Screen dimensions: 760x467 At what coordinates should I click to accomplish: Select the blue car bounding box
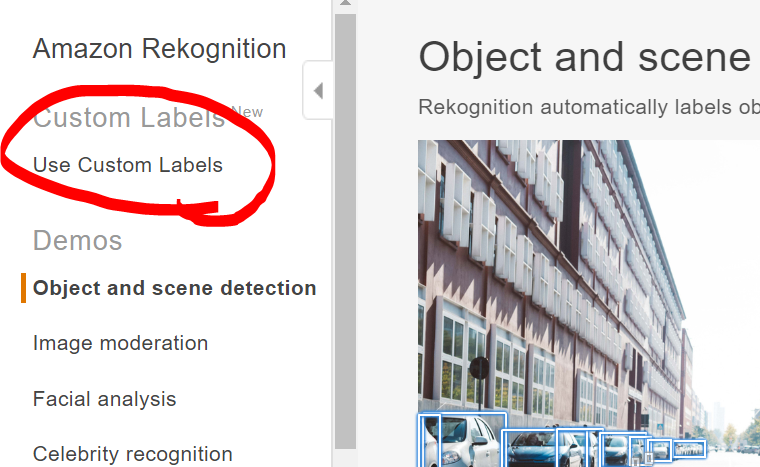pyautogui.click(x=529, y=449)
